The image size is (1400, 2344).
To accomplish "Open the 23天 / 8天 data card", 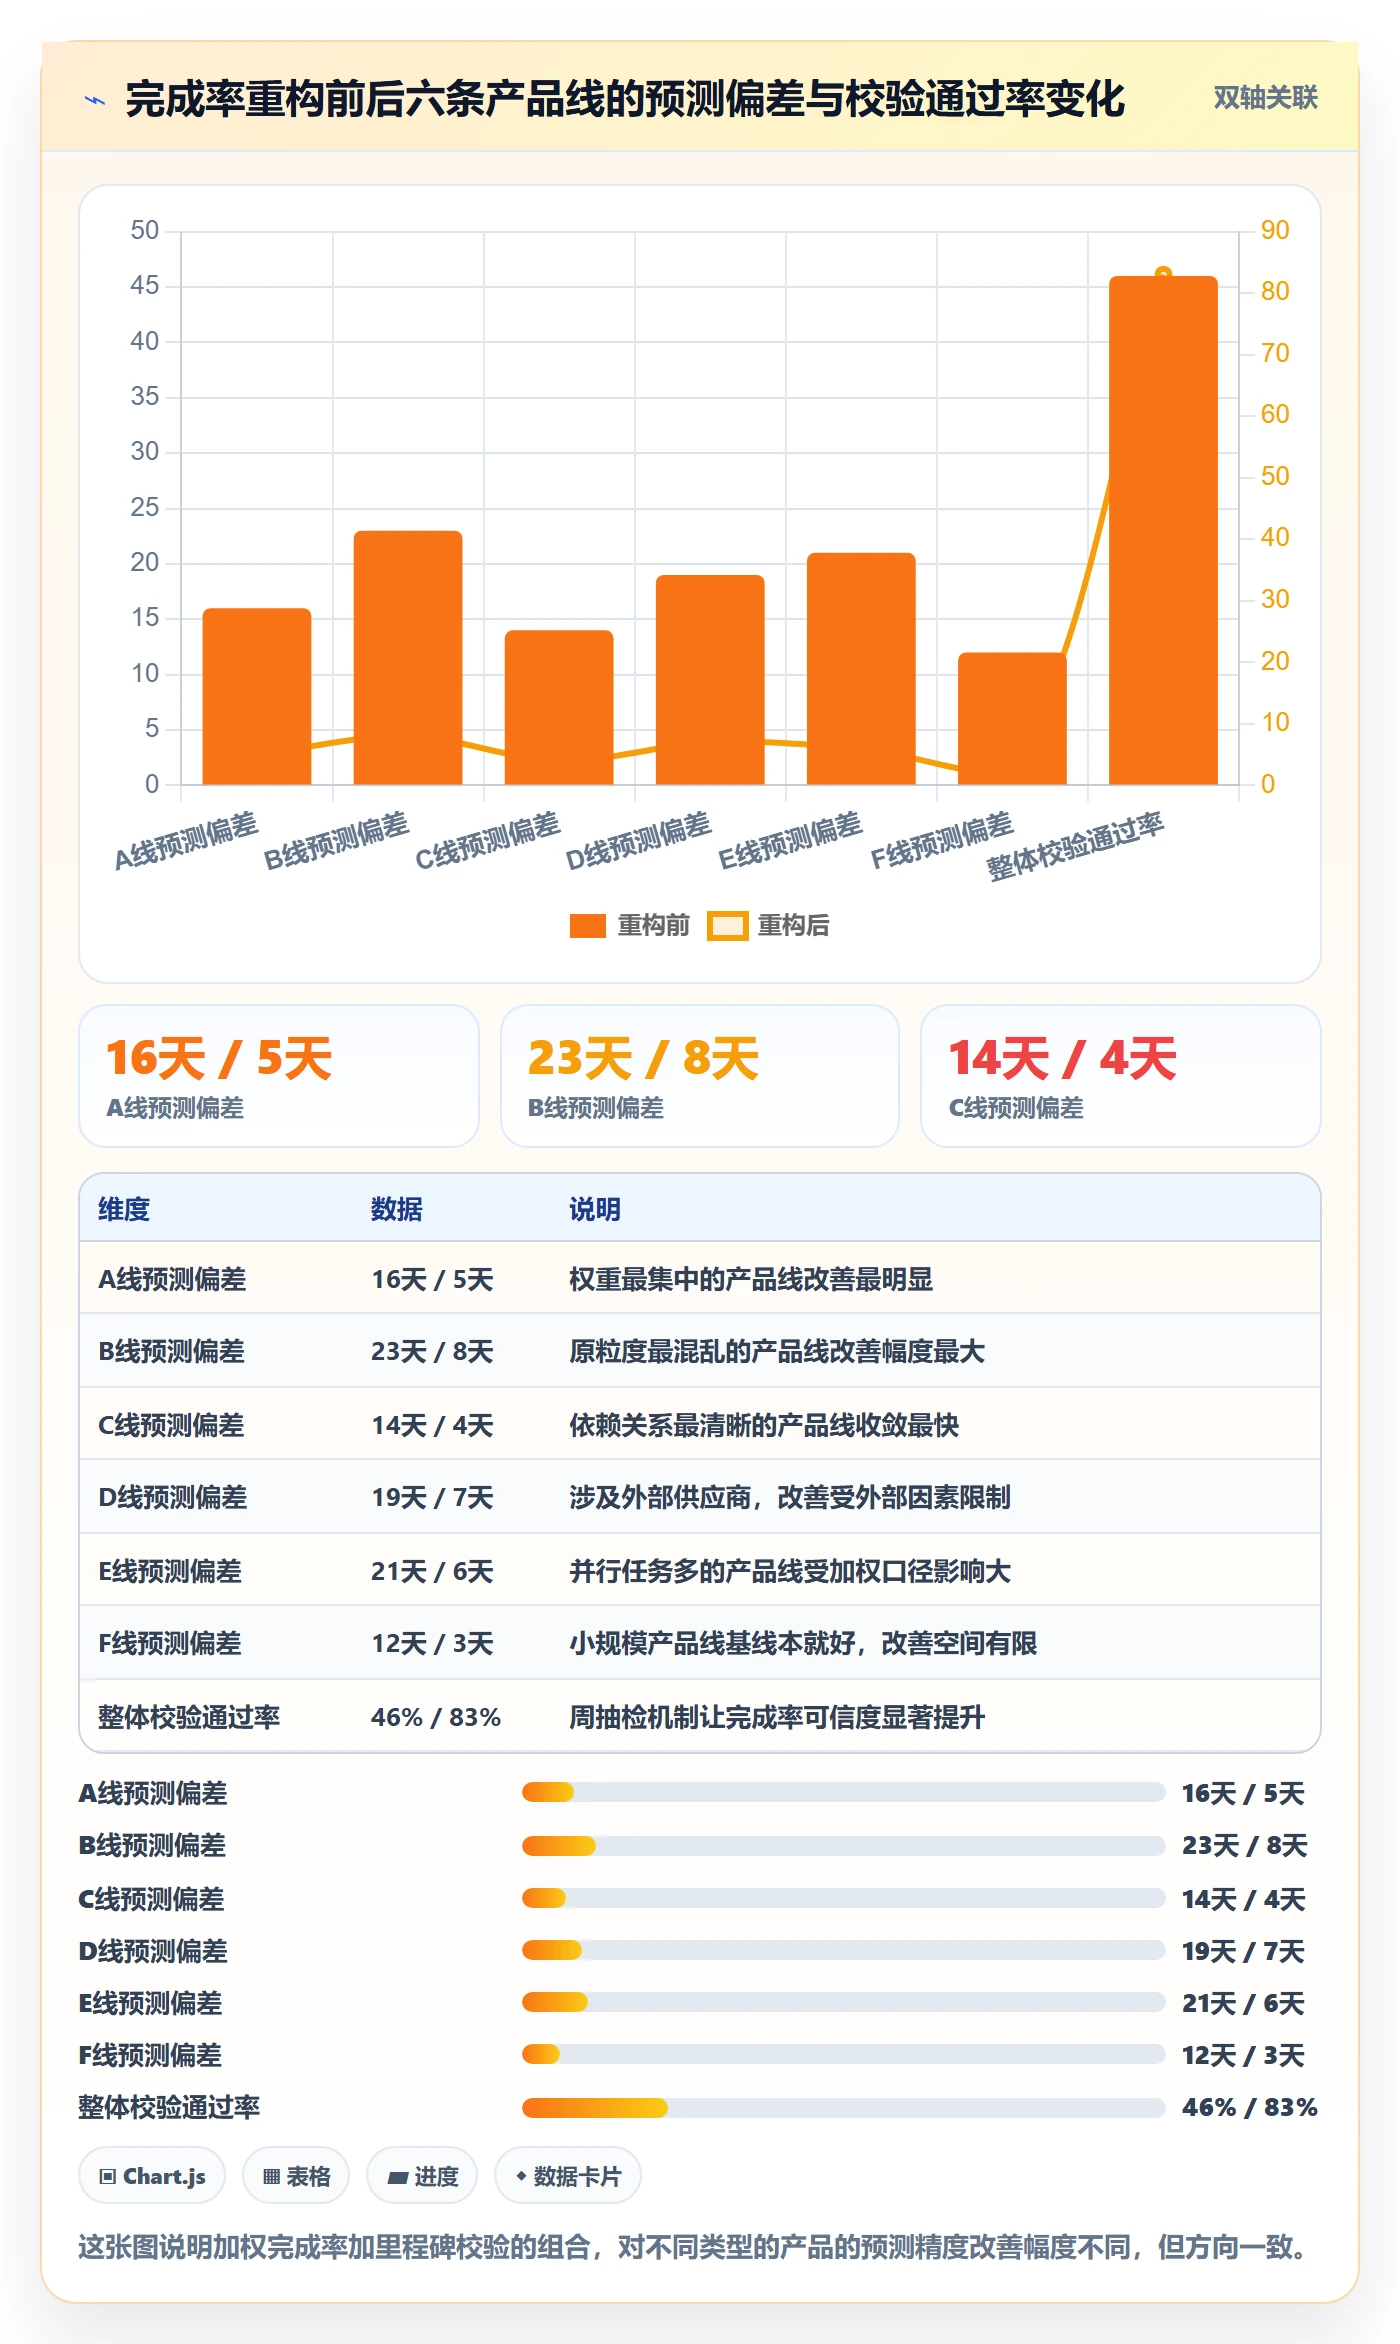I will point(700,1076).
